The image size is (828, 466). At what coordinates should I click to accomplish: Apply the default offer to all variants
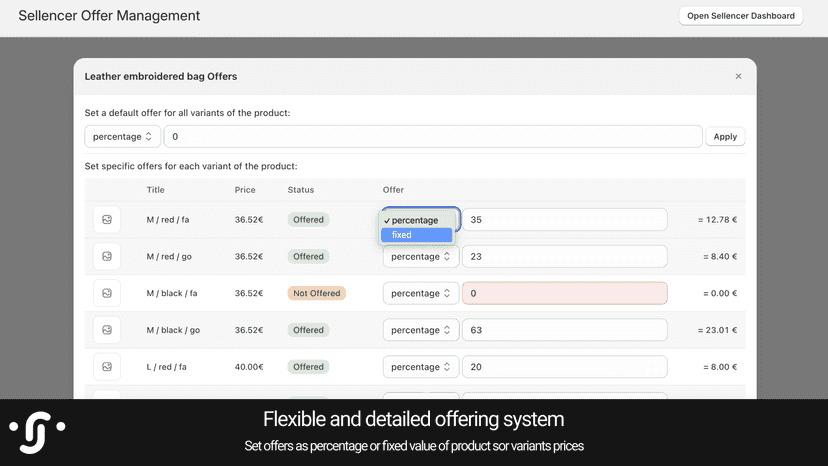point(725,136)
